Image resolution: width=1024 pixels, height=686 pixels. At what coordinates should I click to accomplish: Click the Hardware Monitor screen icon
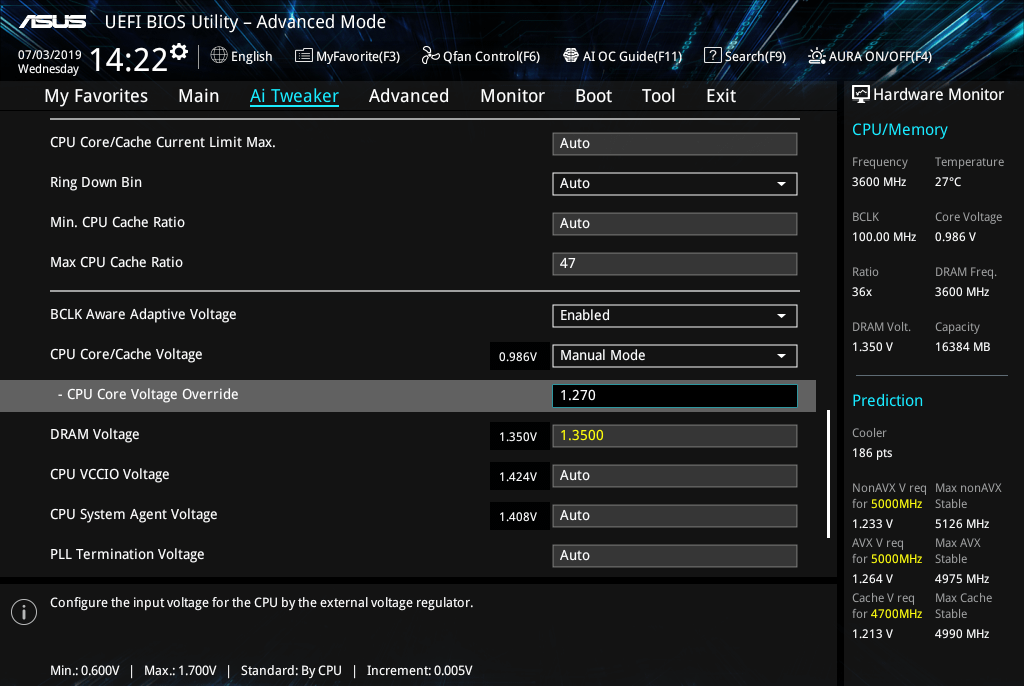click(x=861, y=94)
